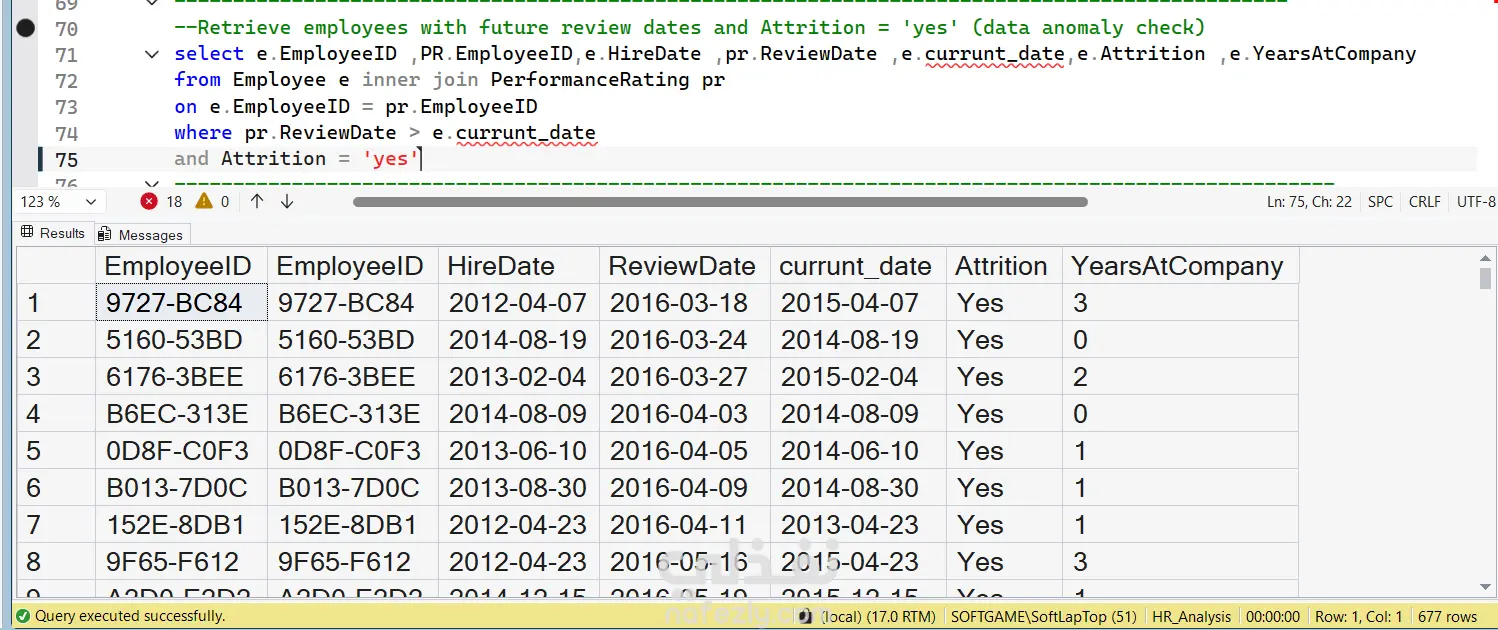Viewport: 1498px width, 630px height.
Task: Click Query executed successfully status text
Action: click(130, 616)
